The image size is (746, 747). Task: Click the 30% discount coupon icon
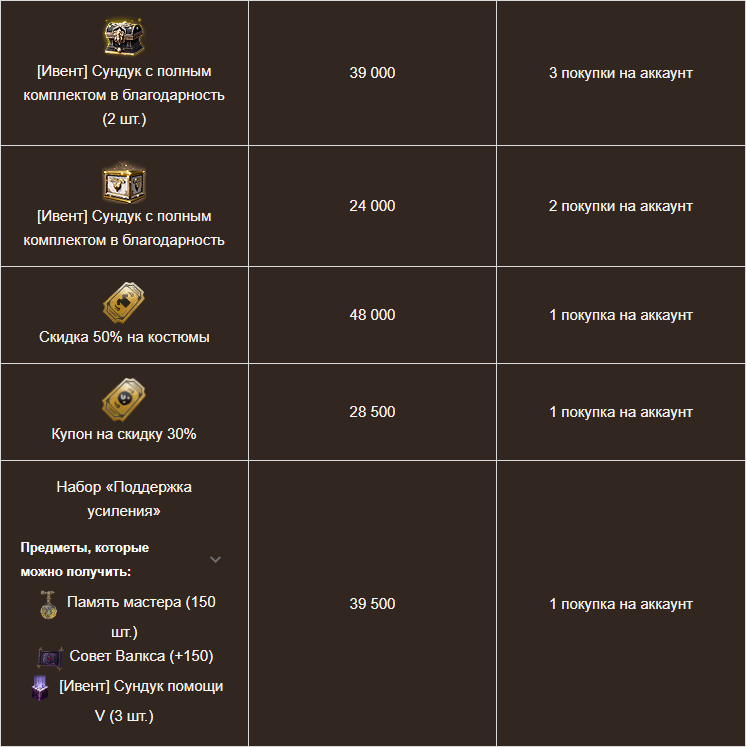tap(124, 399)
